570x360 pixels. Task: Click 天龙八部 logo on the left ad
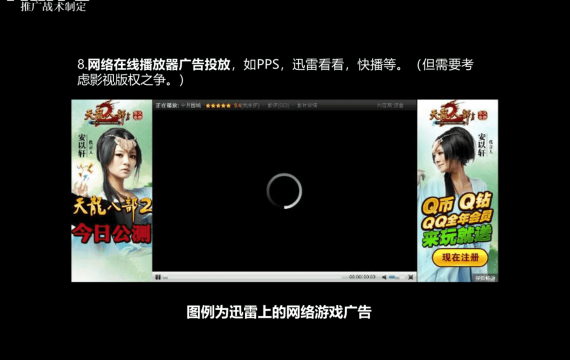[113, 113]
